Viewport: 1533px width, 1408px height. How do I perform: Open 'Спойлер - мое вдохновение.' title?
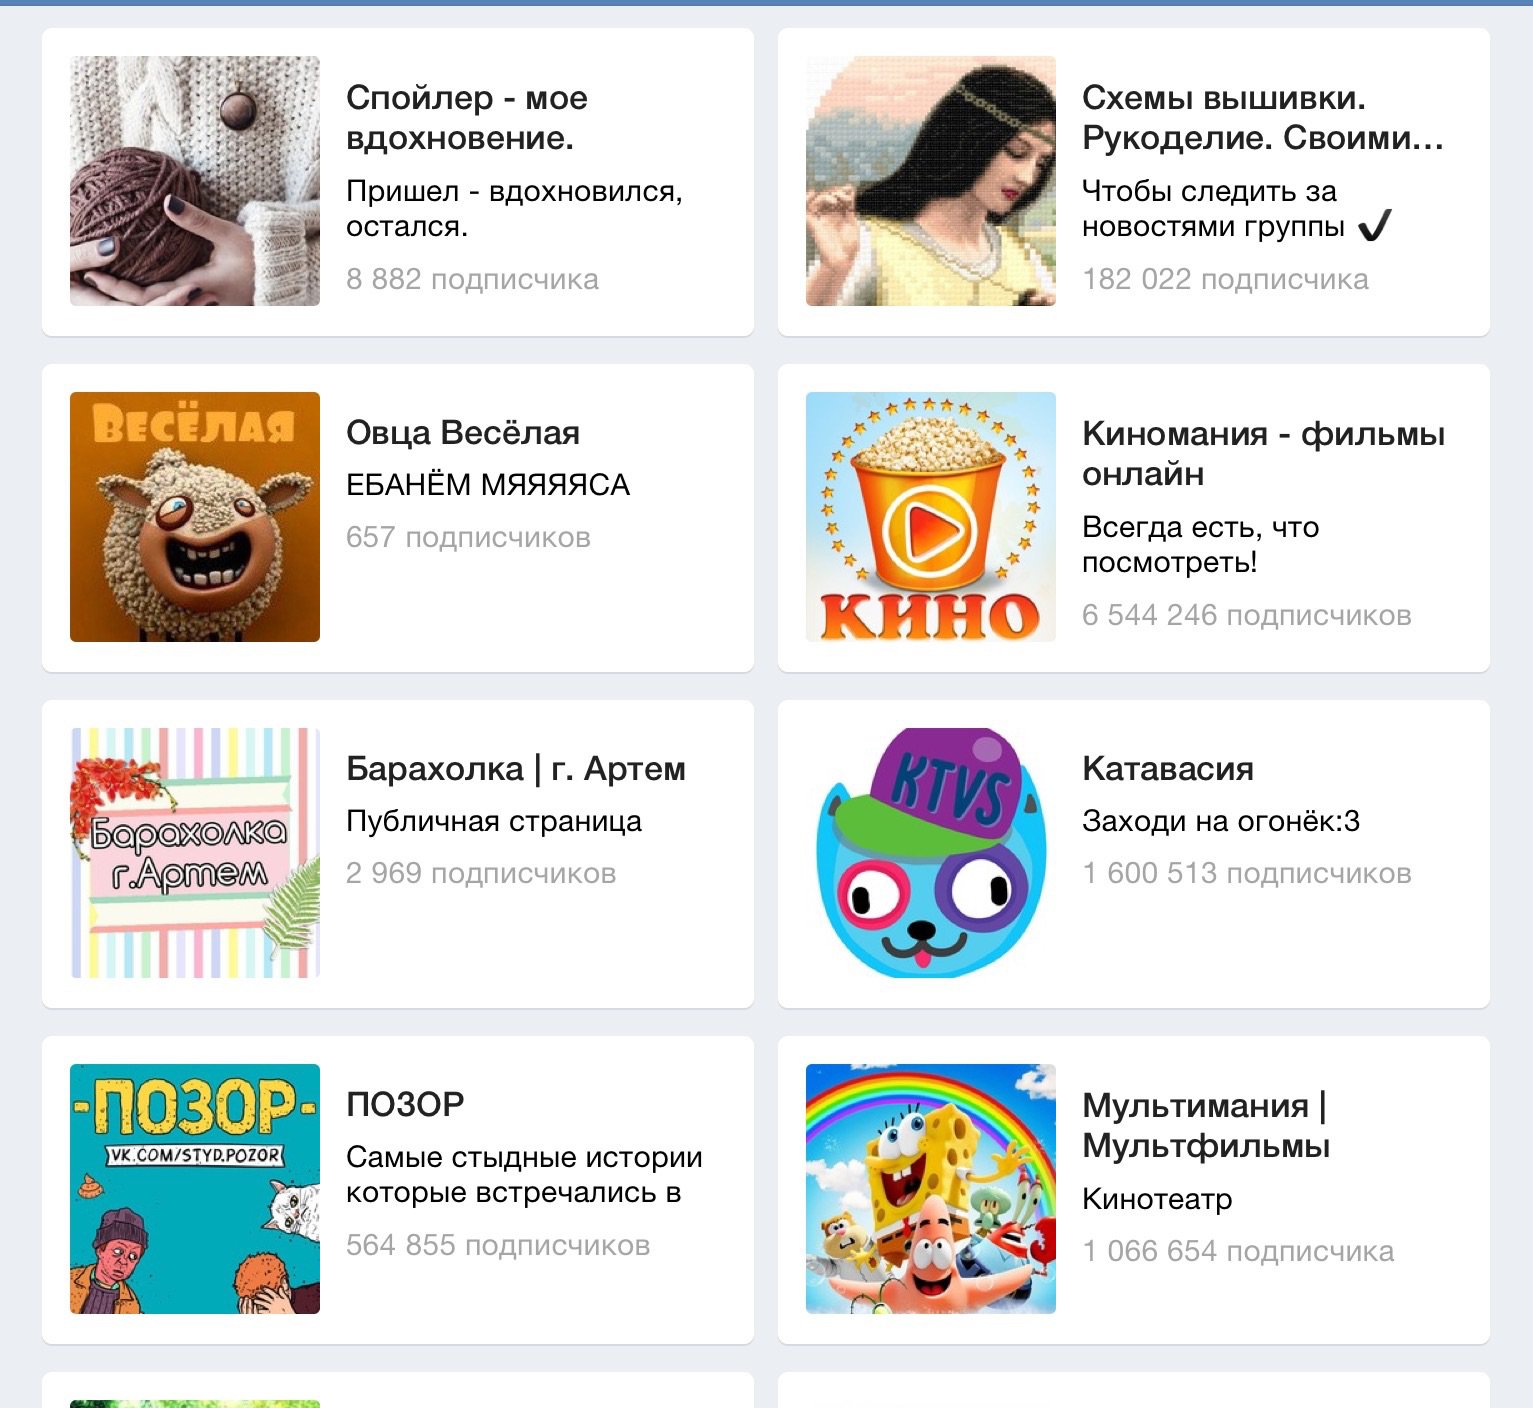tap(467, 118)
